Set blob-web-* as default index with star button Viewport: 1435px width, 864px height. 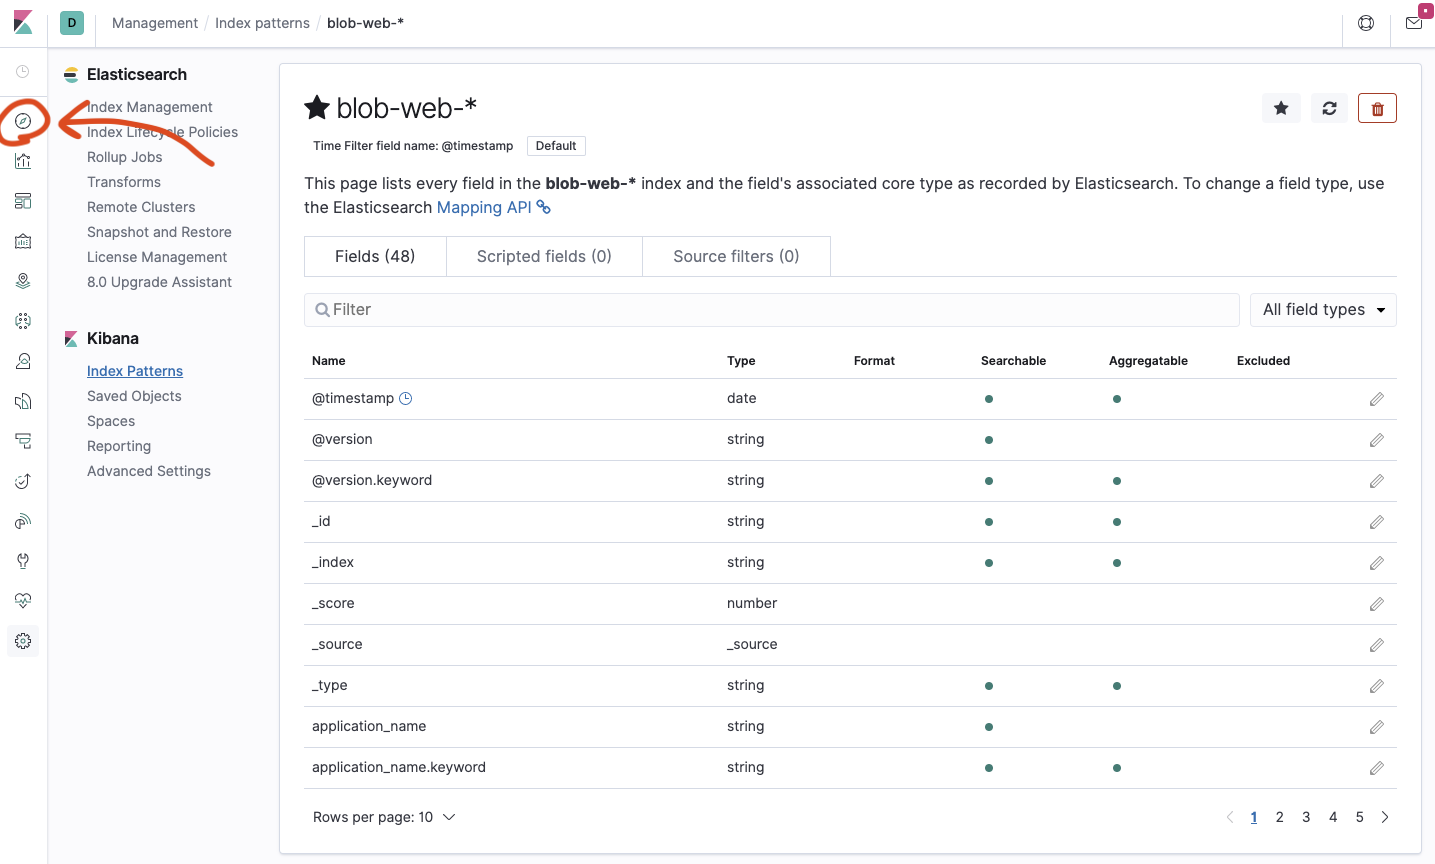[x=1281, y=108]
